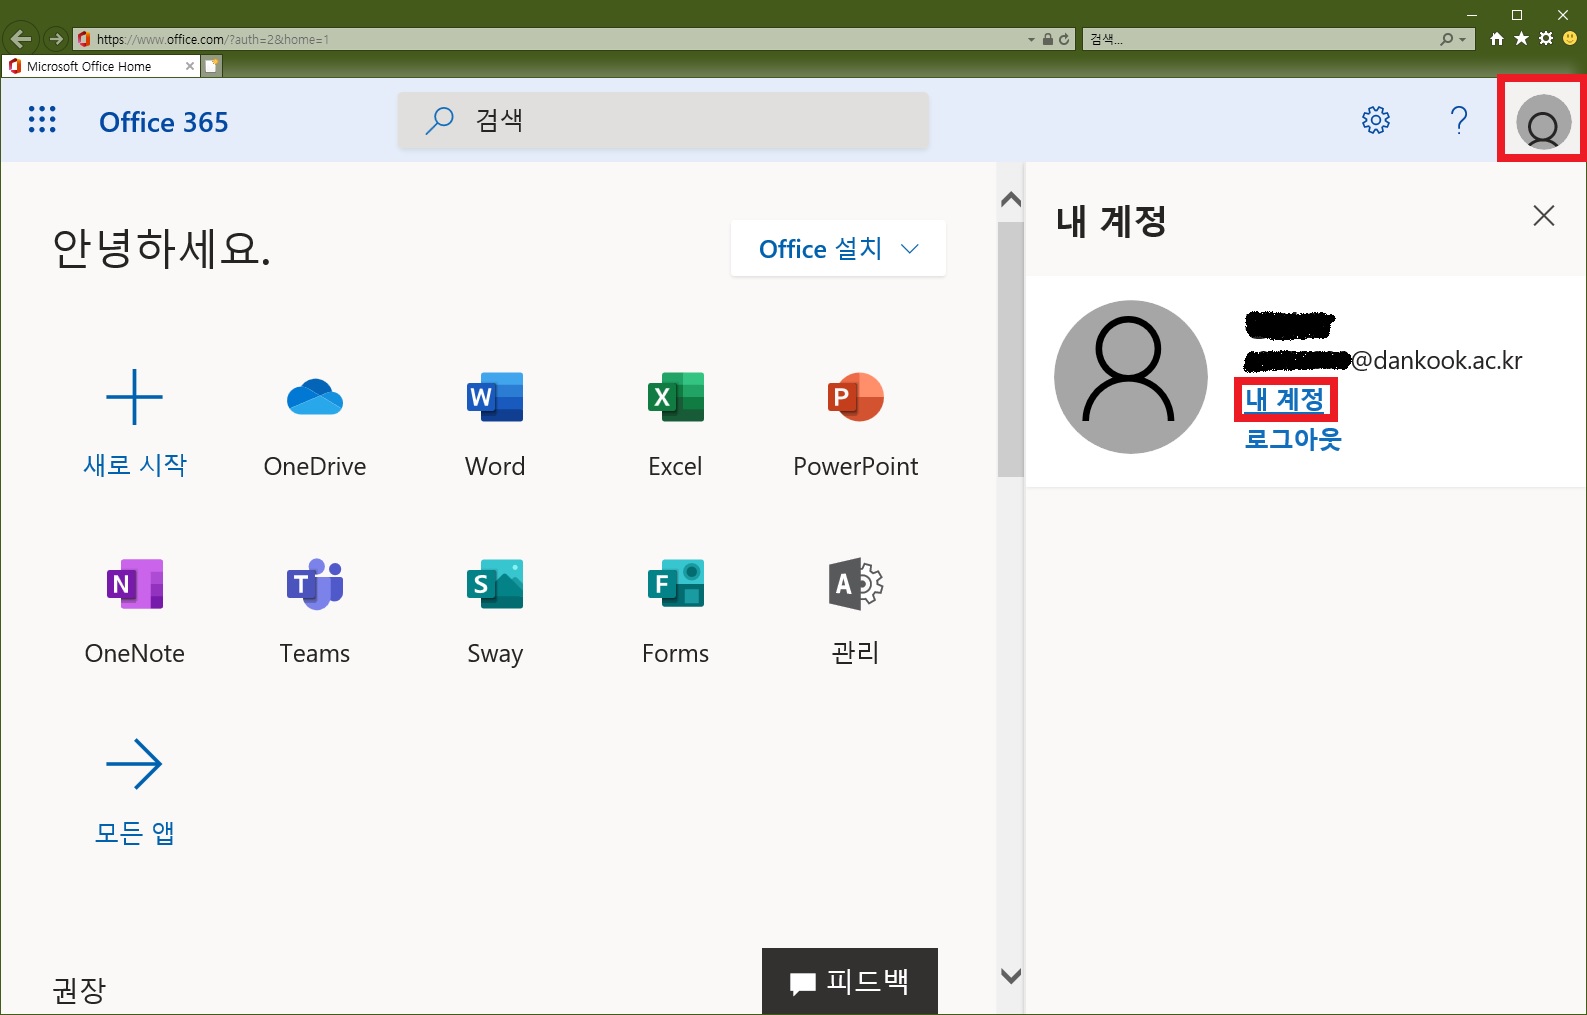Launch Excel from the app list
This screenshot has height=1015, width=1587.
click(675, 397)
